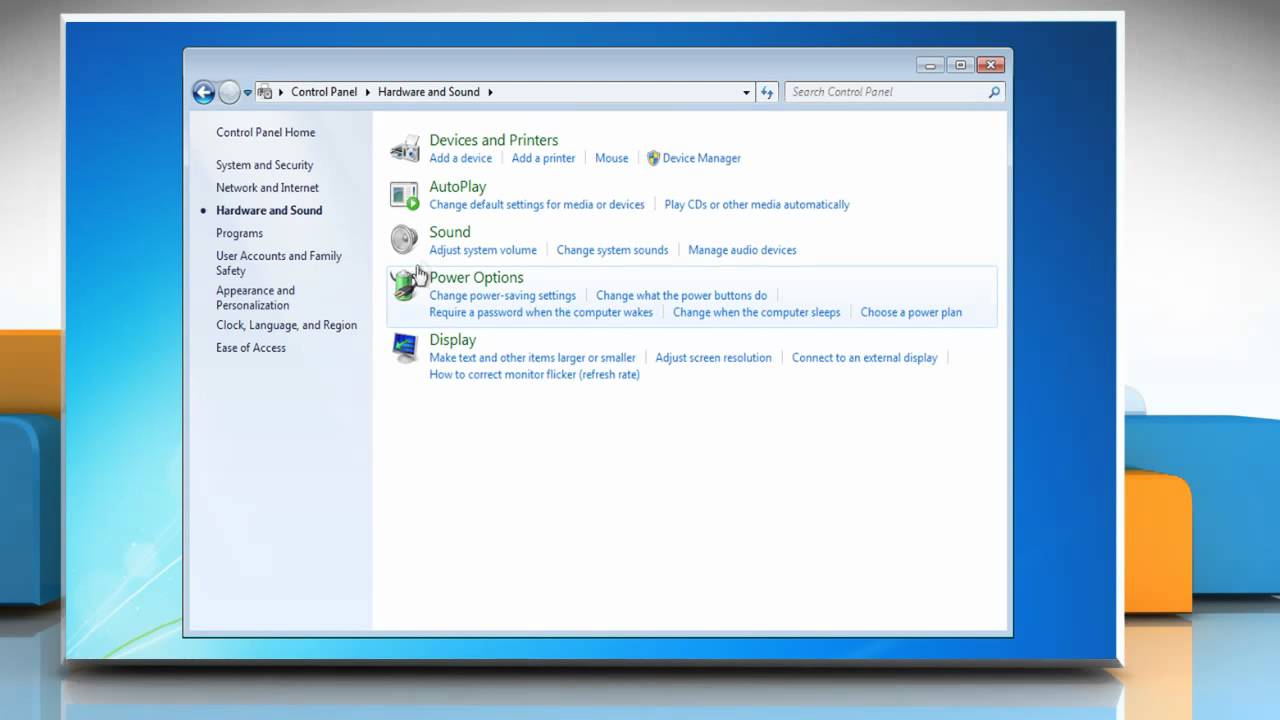Open Appearance and Personalization
Viewport: 1280px width, 720px height.
tap(255, 298)
